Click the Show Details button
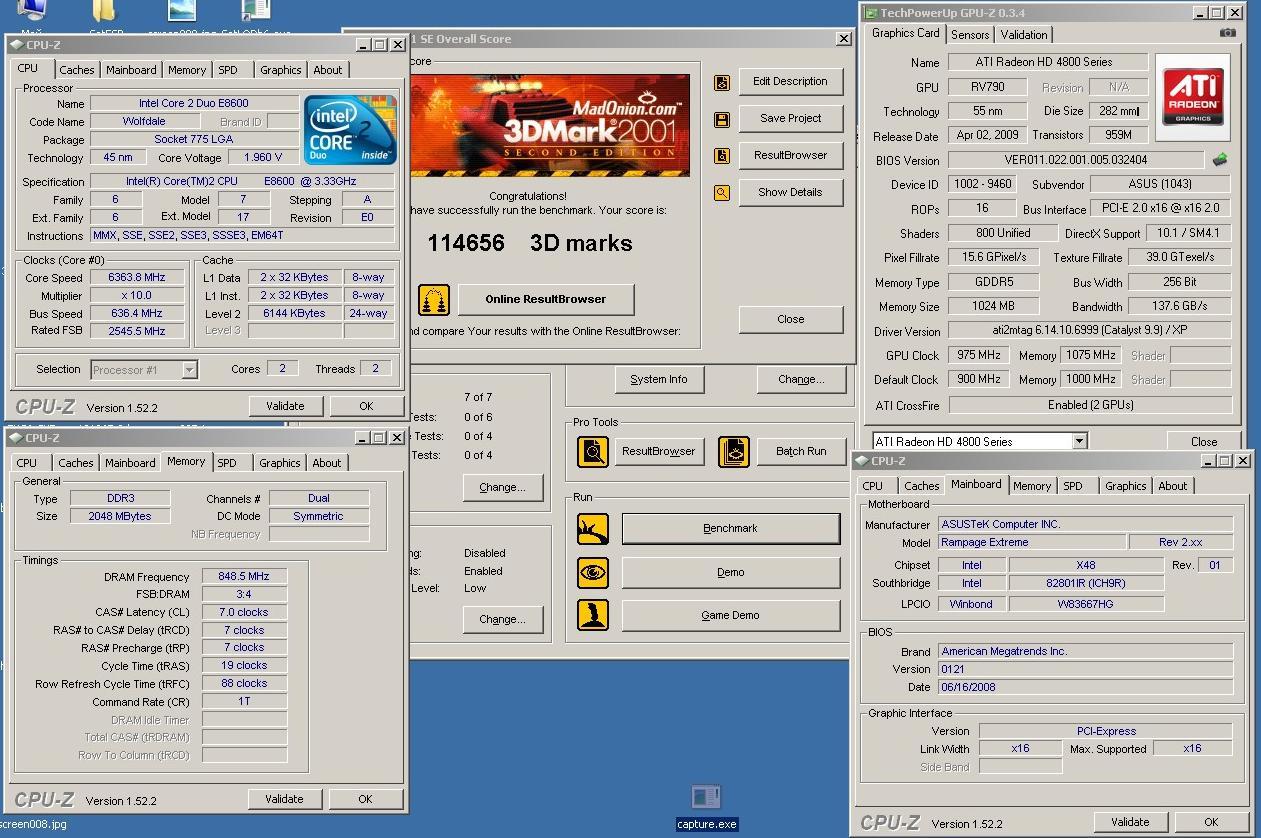The image size is (1261, 838). [x=790, y=192]
